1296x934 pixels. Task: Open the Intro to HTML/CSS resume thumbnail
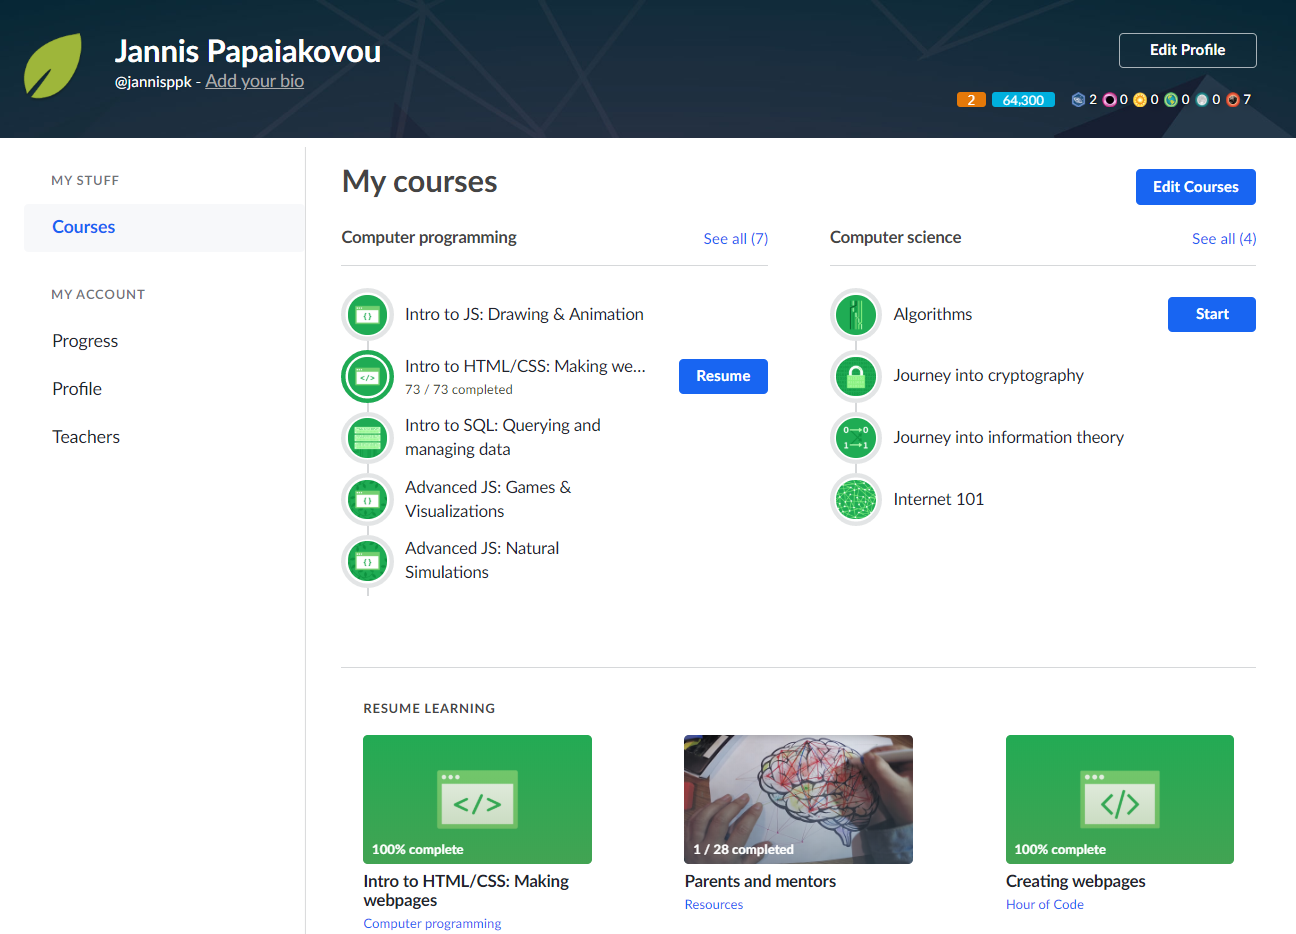(477, 799)
